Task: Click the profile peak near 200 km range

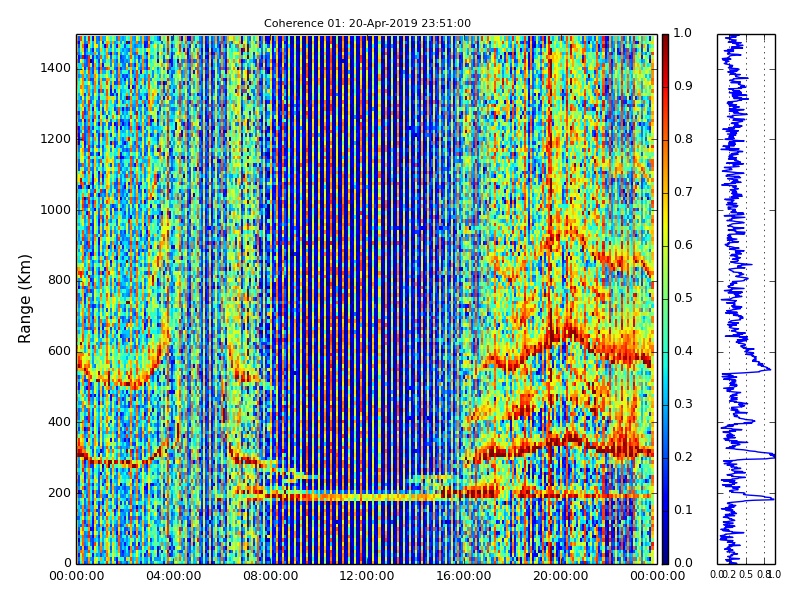Action: (771, 497)
